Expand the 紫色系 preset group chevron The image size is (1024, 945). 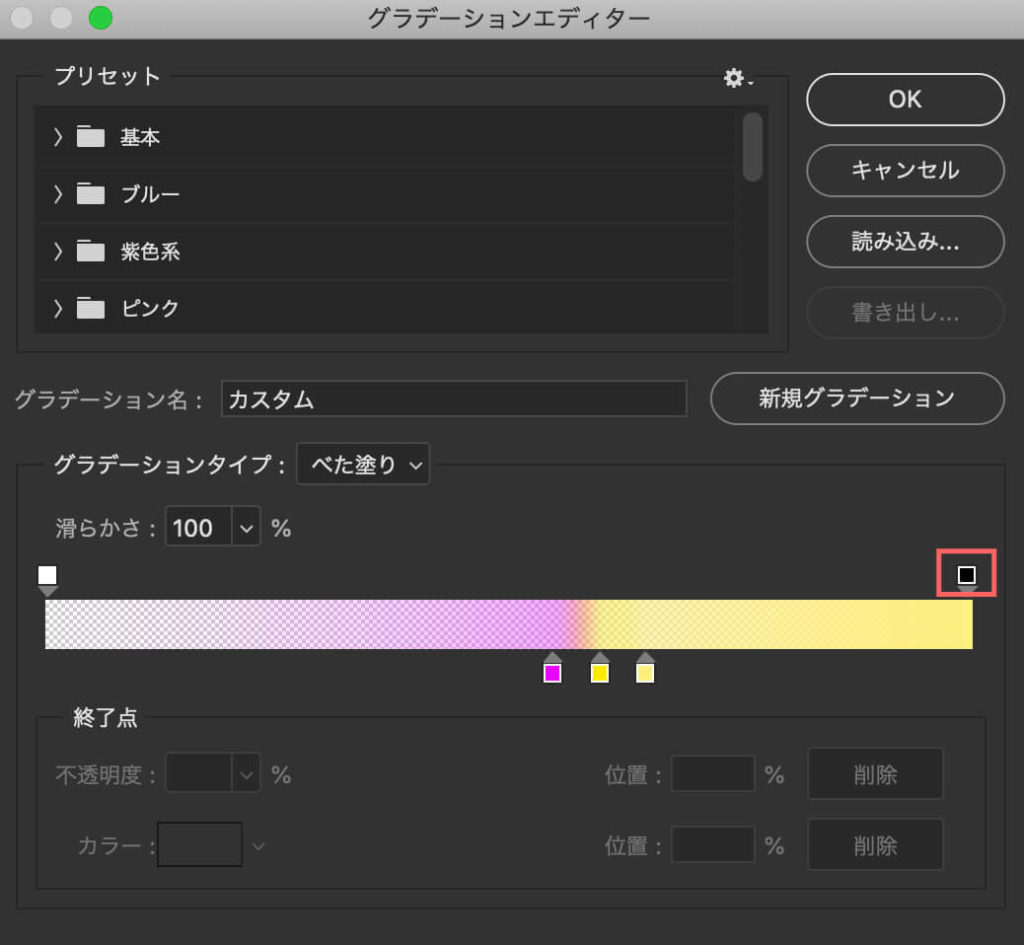pos(58,251)
